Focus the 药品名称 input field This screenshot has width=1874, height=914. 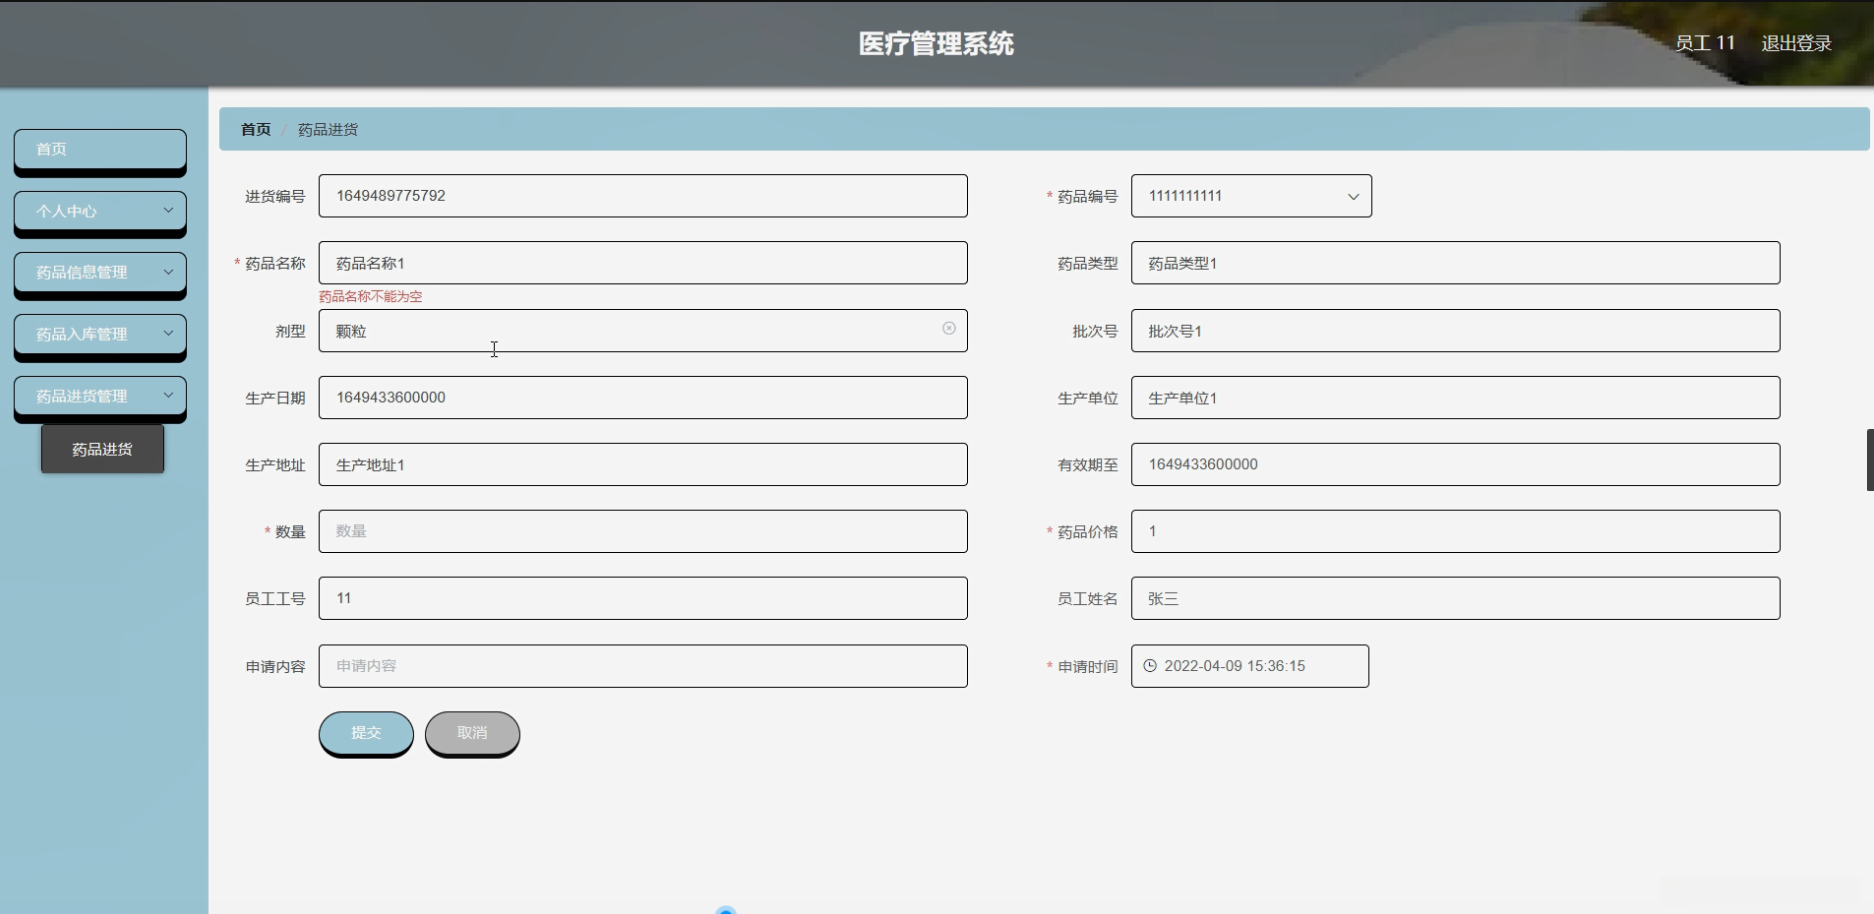click(643, 263)
